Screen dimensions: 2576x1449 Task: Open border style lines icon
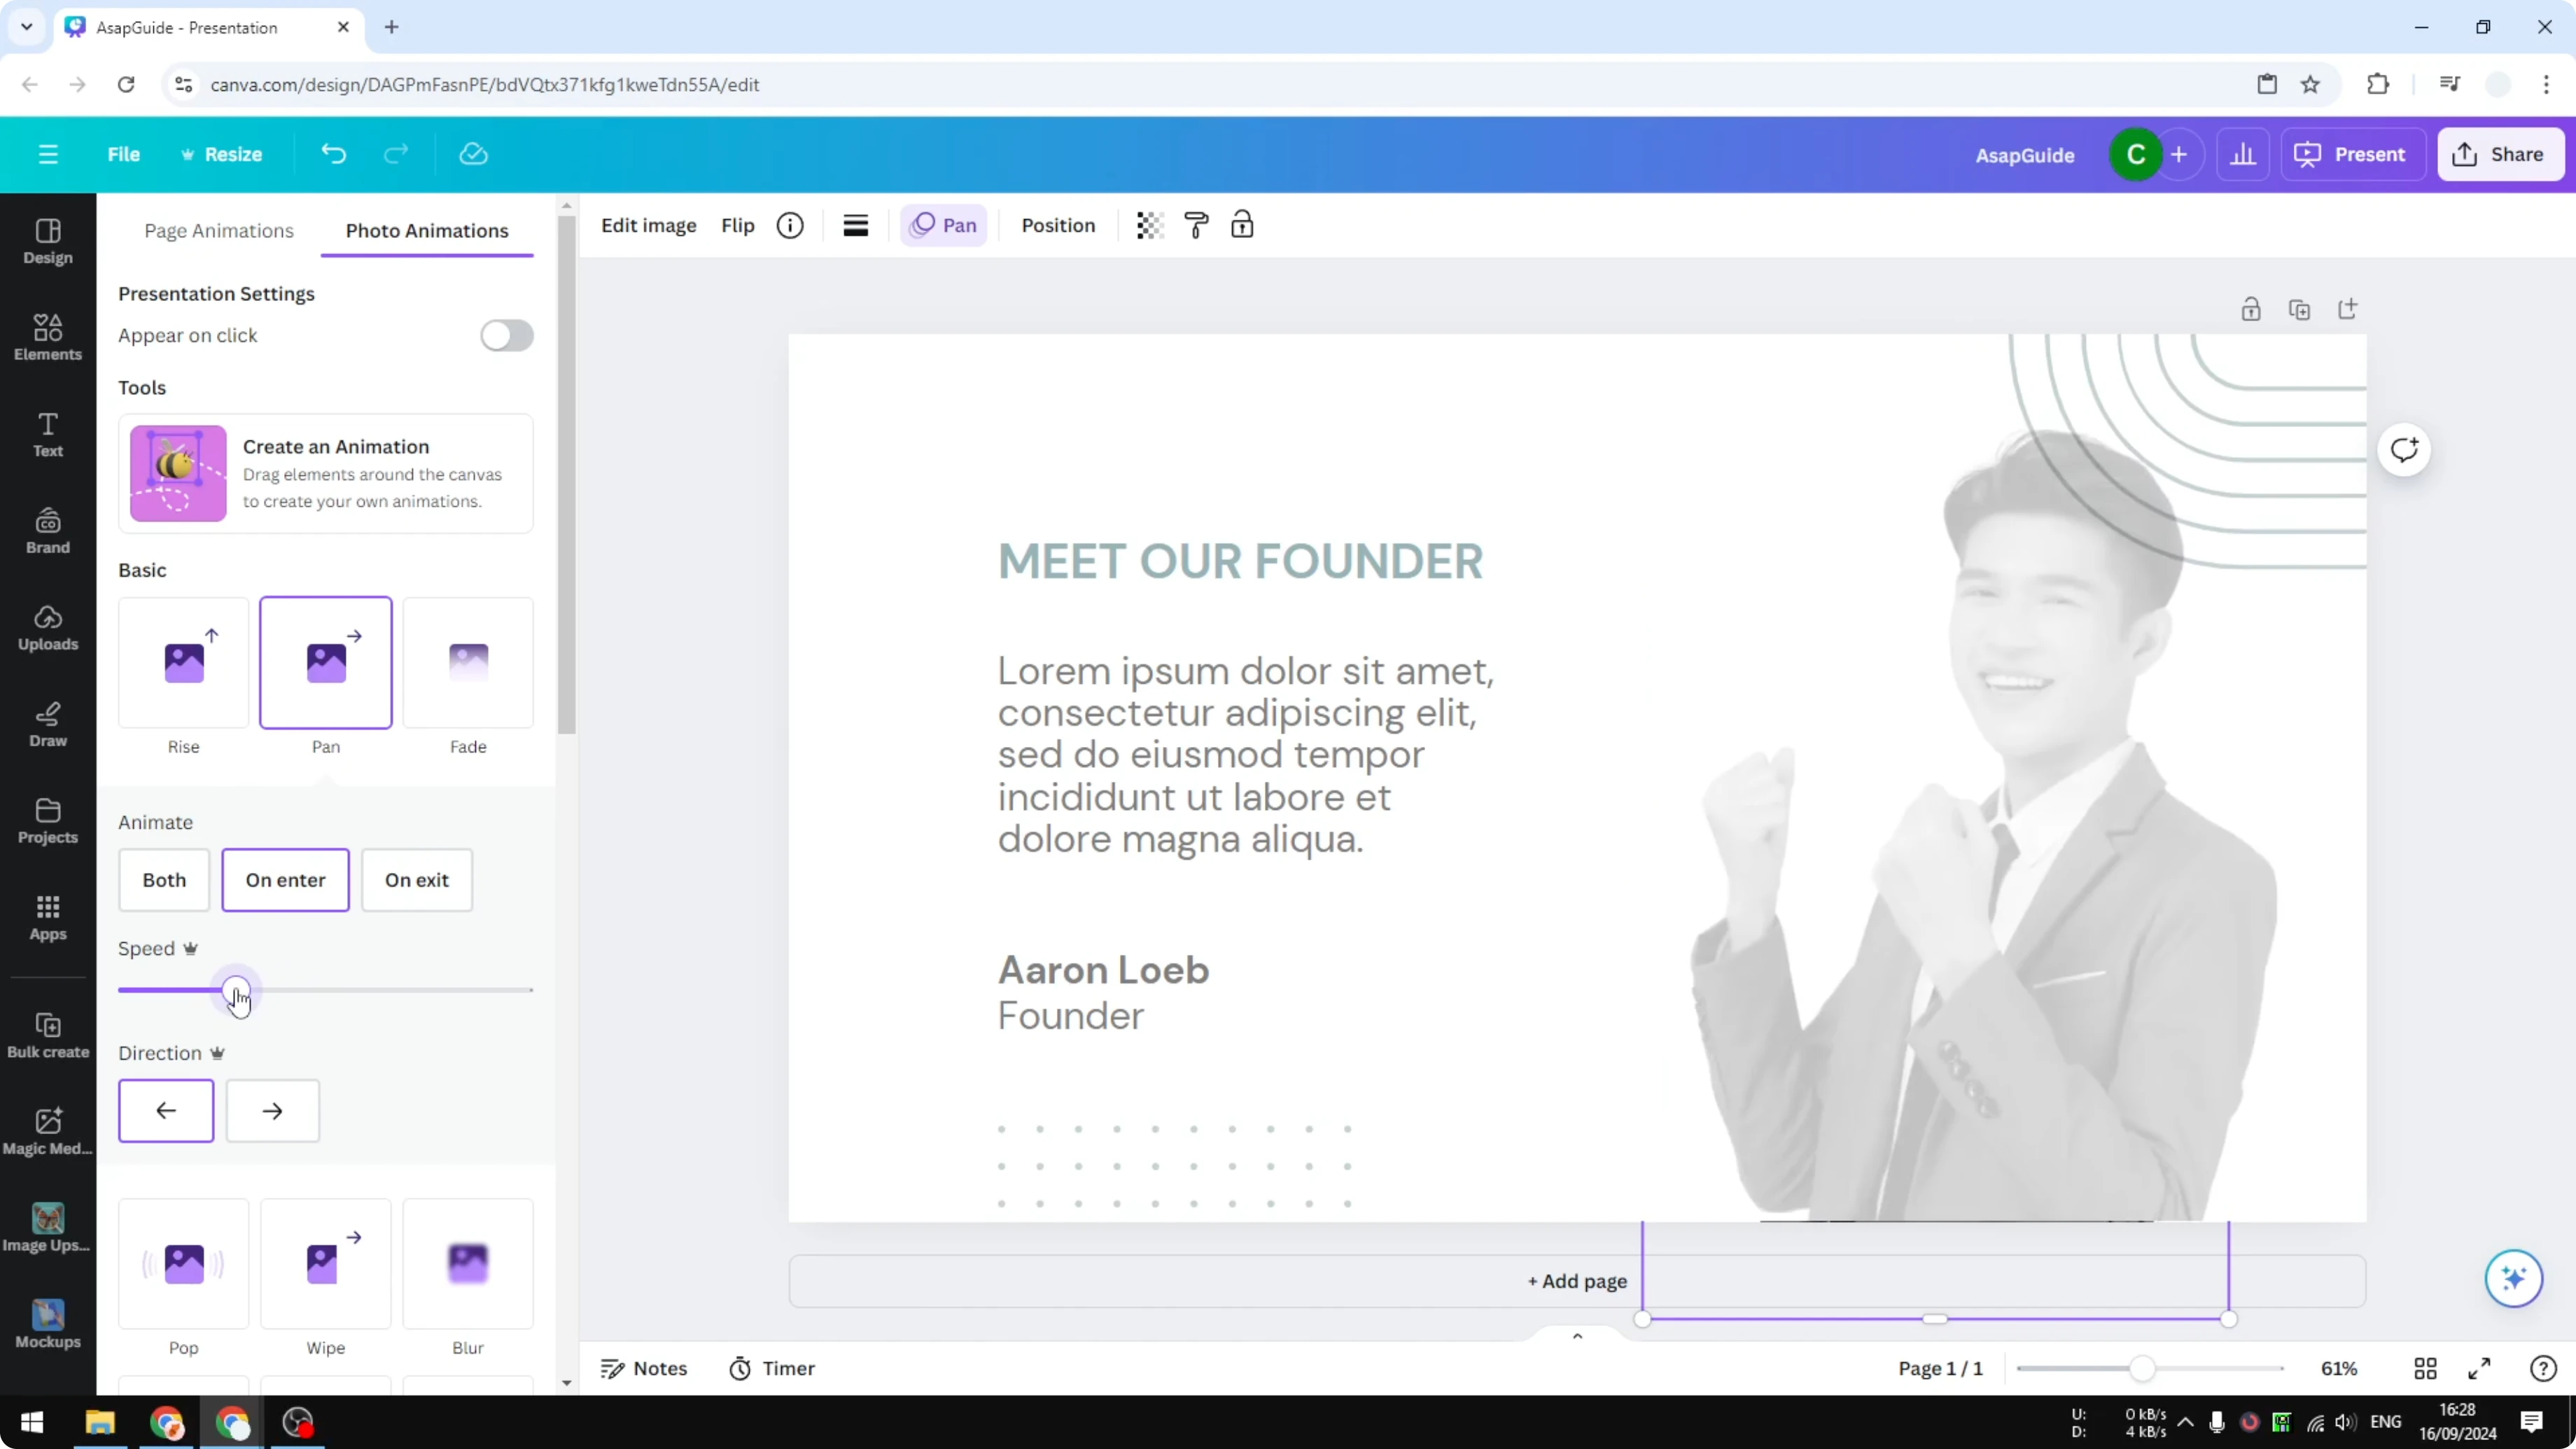click(x=855, y=225)
